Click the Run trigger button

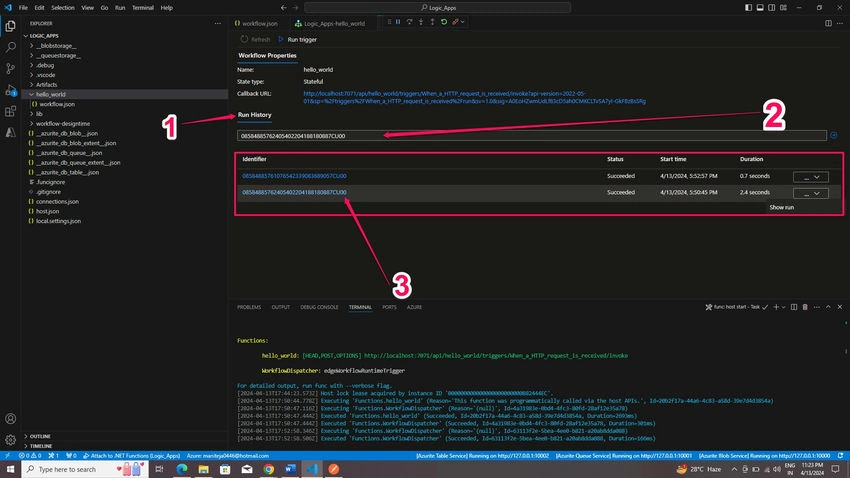[297, 39]
